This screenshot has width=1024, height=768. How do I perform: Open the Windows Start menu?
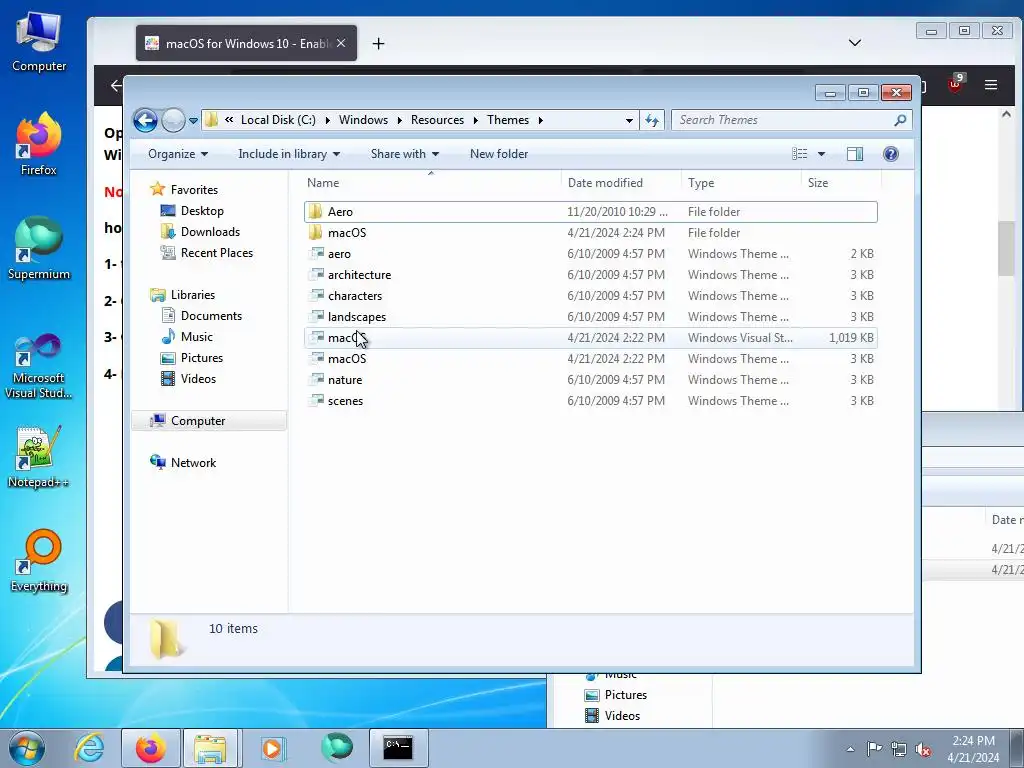point(27,748)
